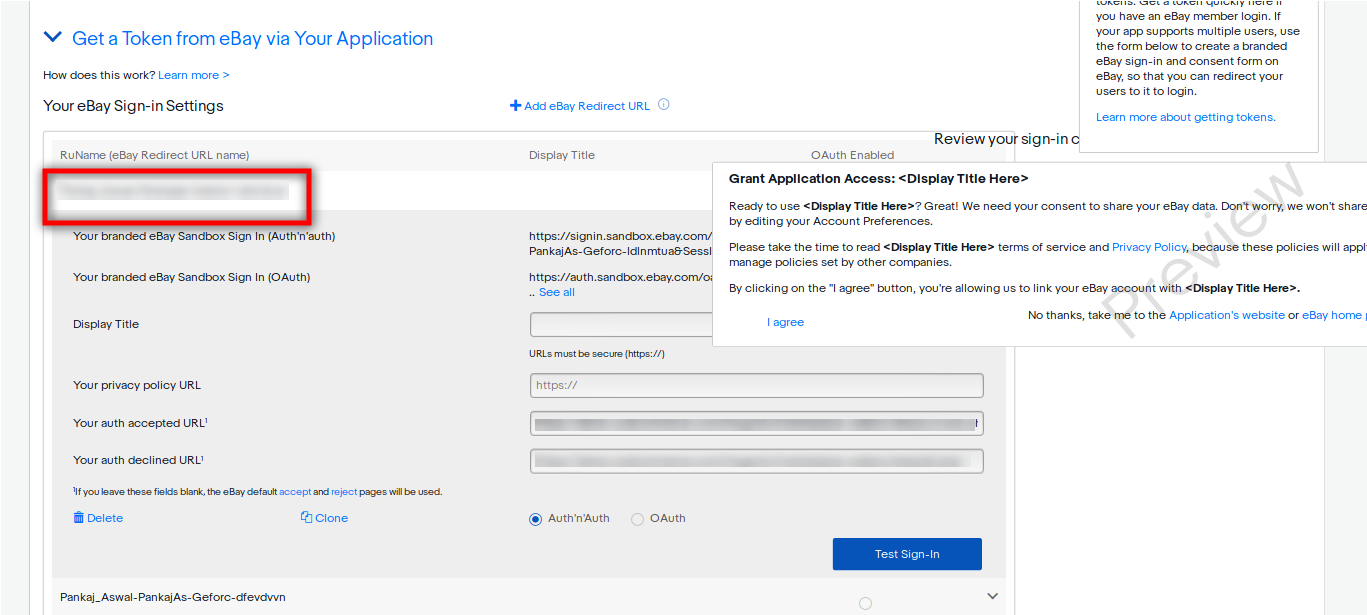Click the Grant Application Access preview title
Image resolution: width=1367 pixels, height=615 pixels.
point(879,179)
